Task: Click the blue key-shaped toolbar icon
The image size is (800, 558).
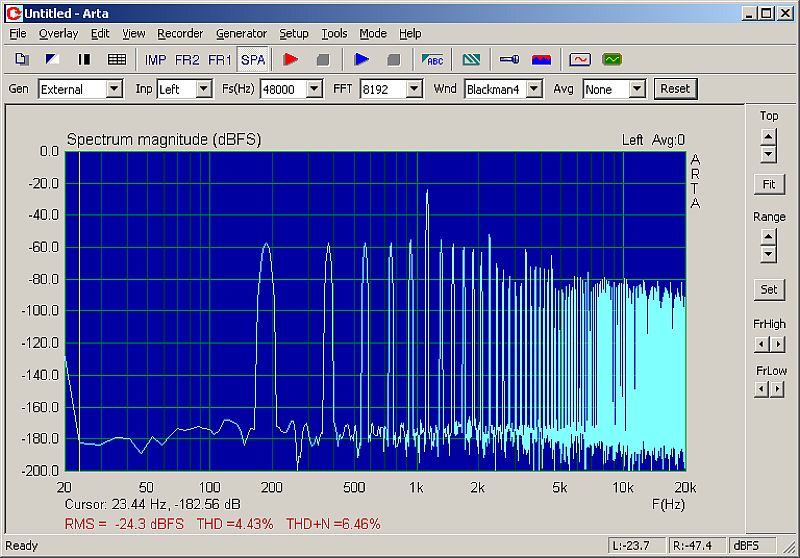Action: (x=509, y=60)
